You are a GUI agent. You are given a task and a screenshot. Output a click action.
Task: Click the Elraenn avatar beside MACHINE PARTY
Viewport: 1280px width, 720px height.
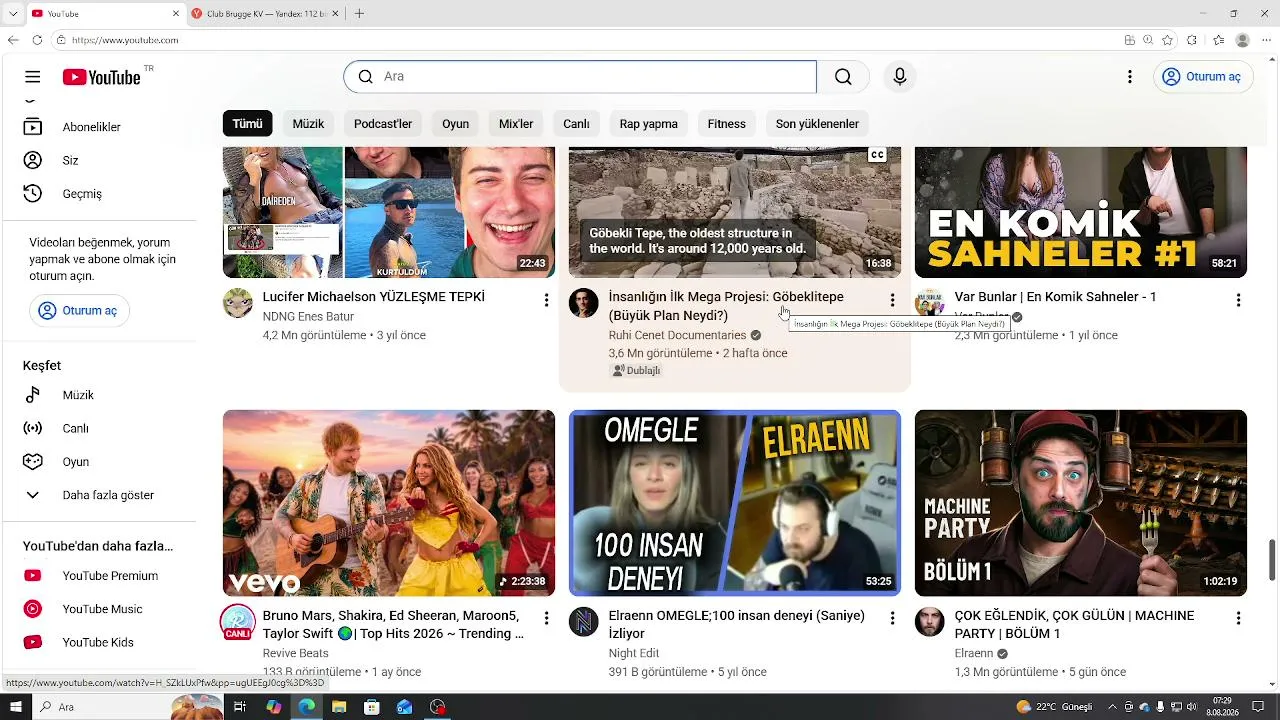pyautogui.click(x=930, y=622)
